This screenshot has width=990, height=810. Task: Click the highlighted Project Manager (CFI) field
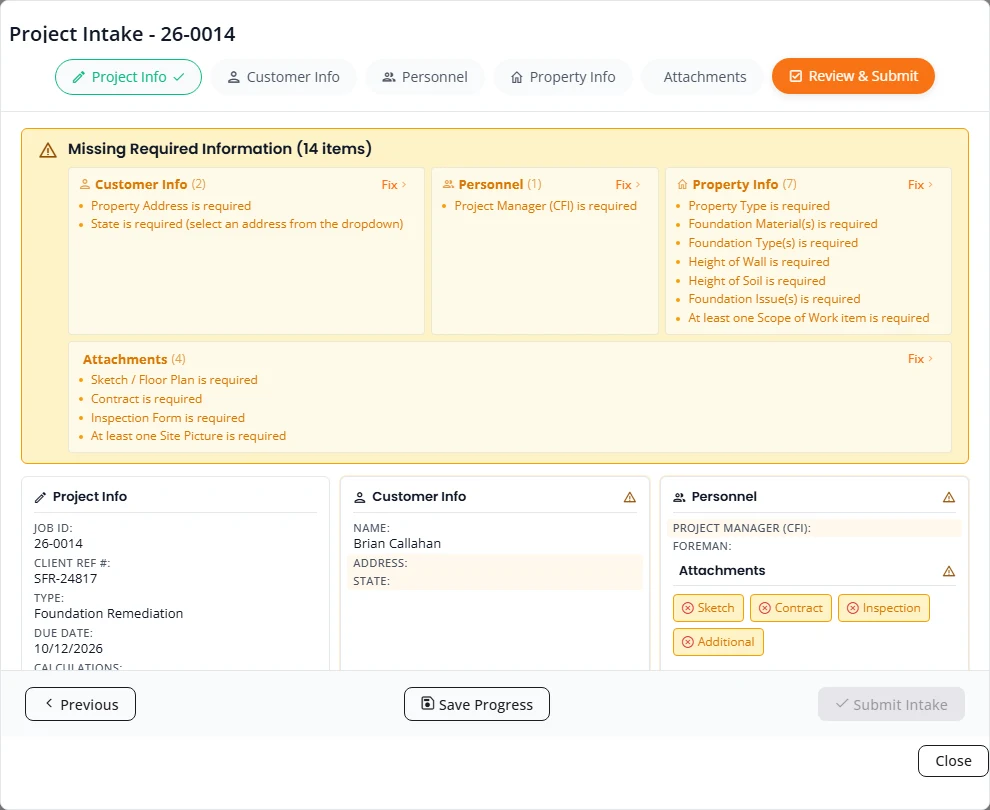click(x=814, y=528)
